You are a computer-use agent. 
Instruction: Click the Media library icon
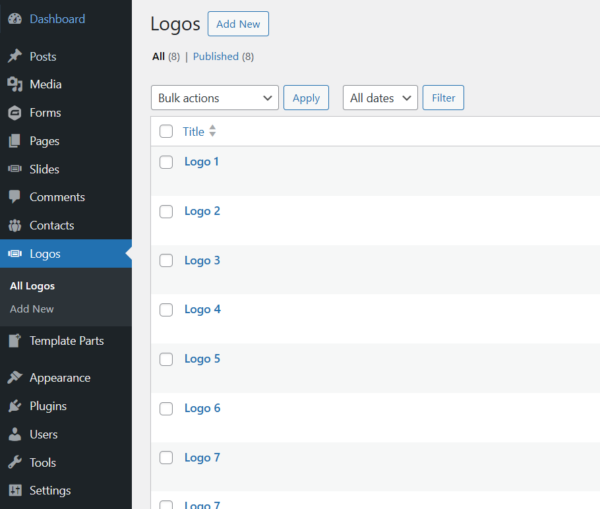(x=15, y=84)
